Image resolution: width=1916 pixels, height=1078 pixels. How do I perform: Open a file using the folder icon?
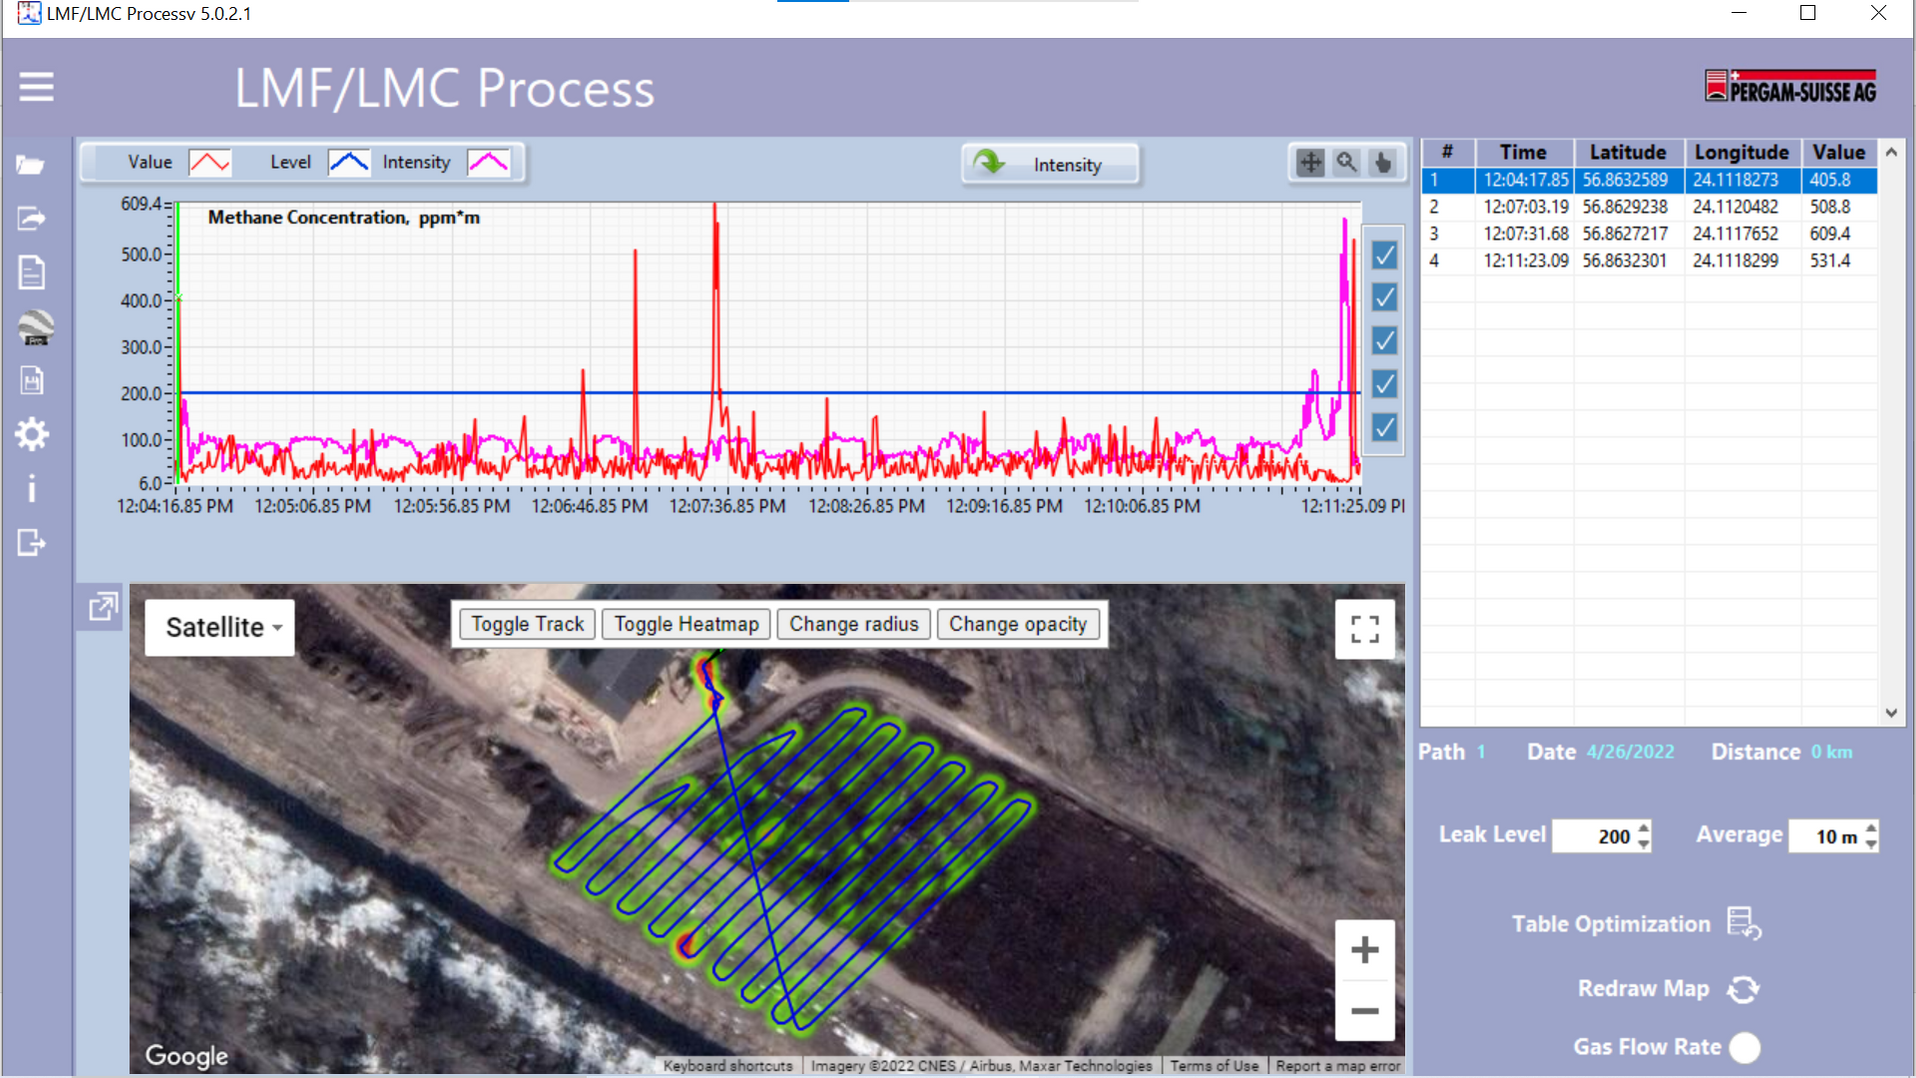click(32, 164)
